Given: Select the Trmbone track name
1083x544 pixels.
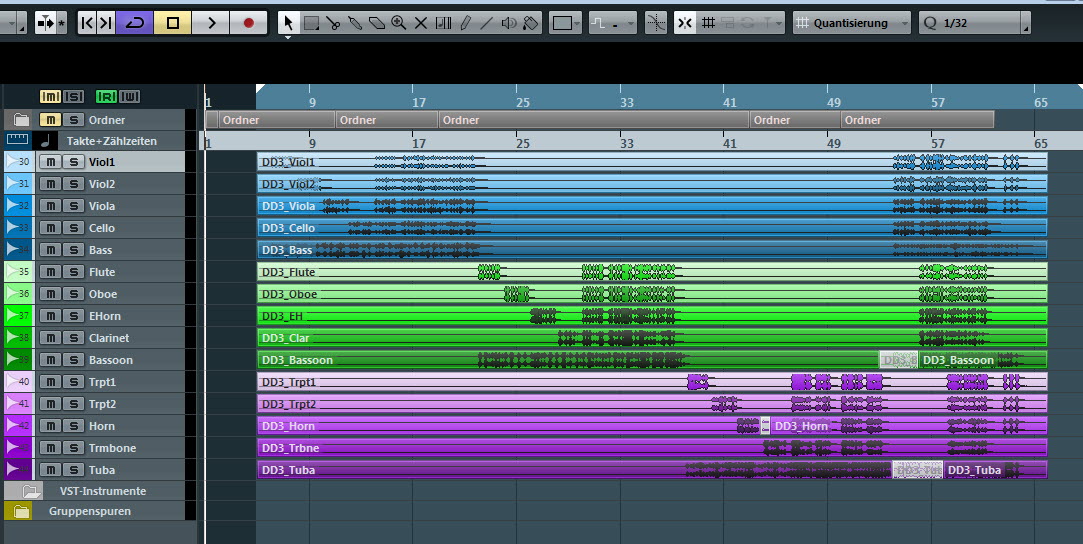Looking at the screenshot, I should pos(112,448).
